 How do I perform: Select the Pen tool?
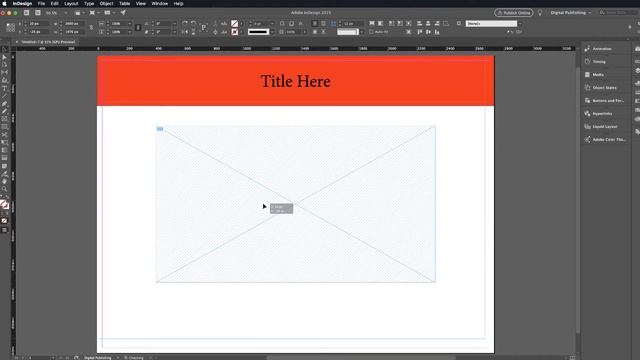(4, 104)
